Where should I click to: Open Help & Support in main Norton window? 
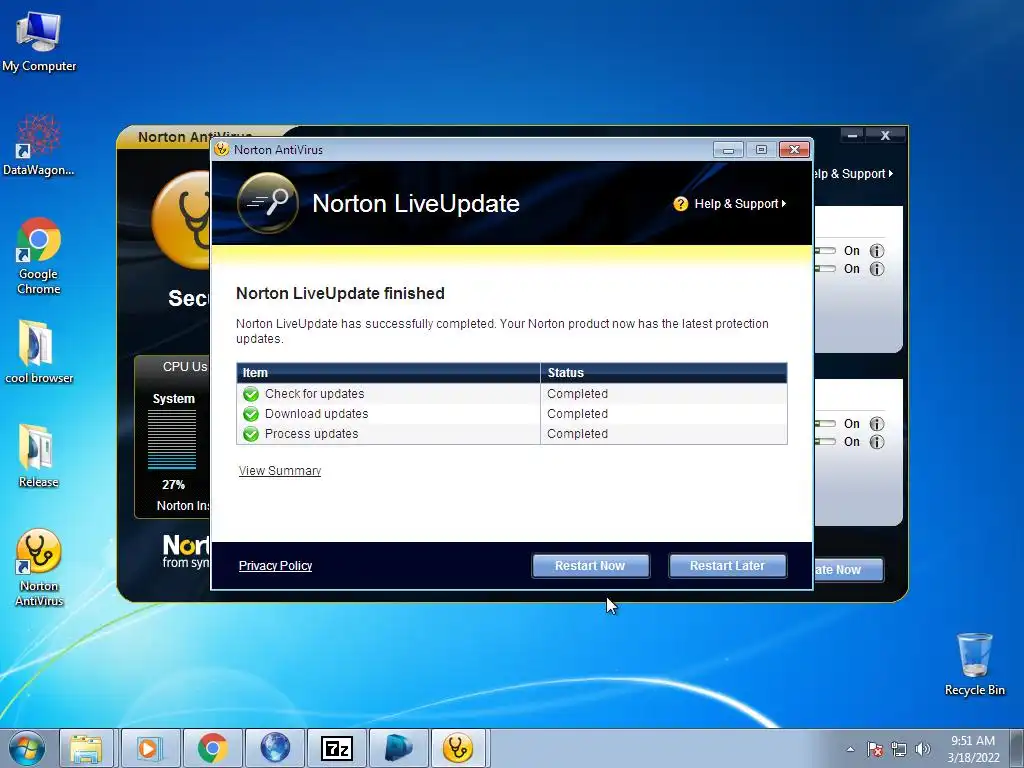pyautogui.click(x=854, y=174)
